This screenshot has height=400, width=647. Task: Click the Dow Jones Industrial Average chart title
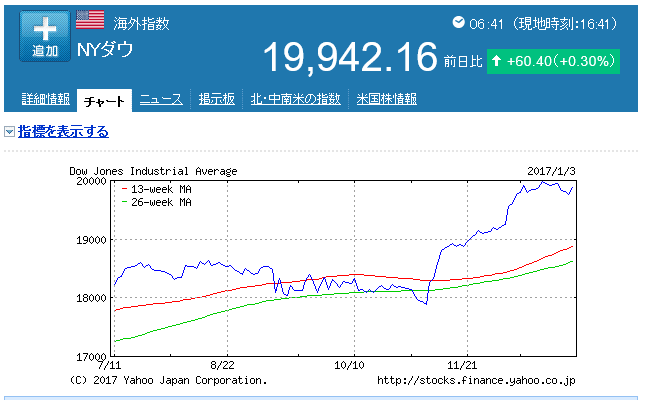[153, 171]
